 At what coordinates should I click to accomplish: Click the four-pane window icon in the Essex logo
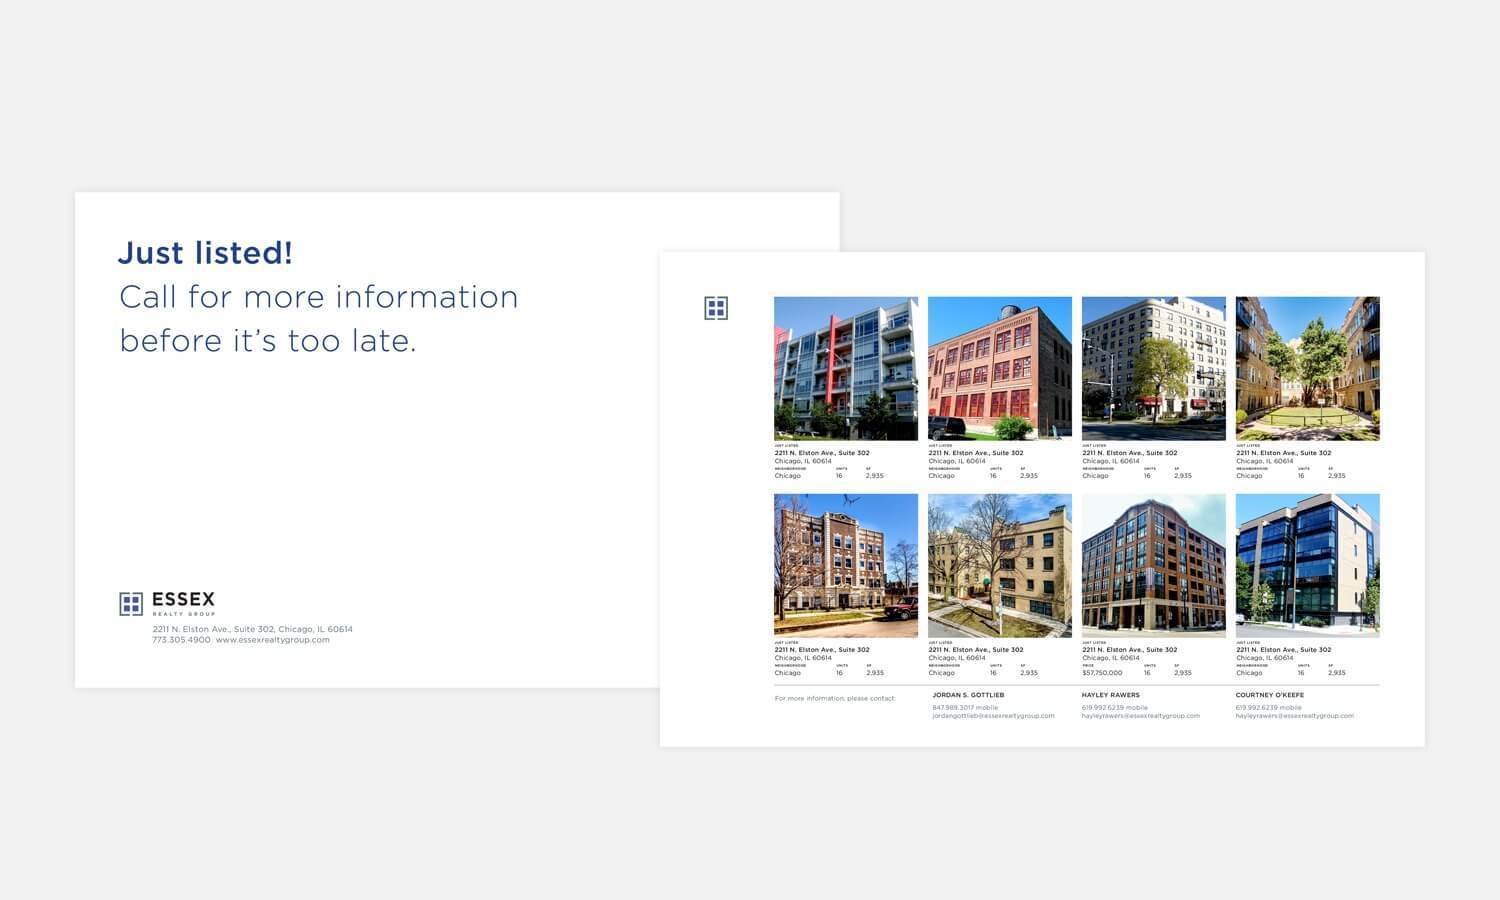point(131,601)
